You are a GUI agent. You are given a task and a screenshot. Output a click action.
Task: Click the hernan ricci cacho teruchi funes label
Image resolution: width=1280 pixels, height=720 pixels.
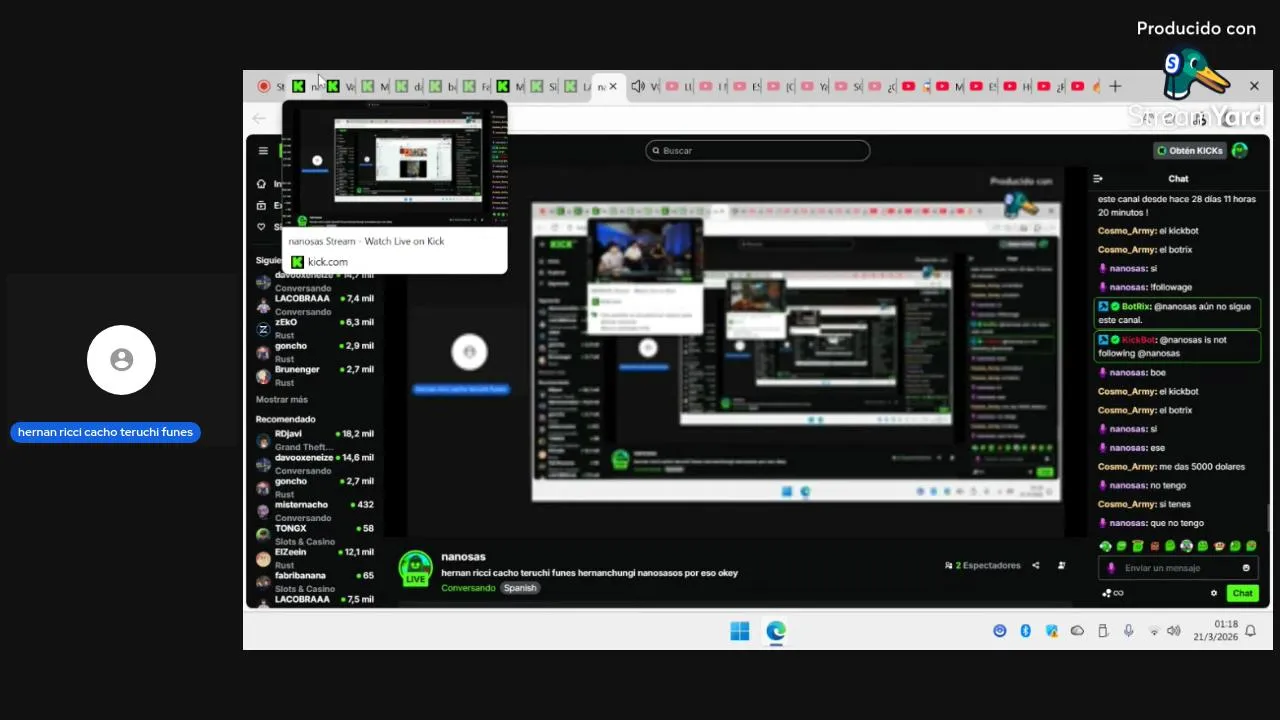105,433
